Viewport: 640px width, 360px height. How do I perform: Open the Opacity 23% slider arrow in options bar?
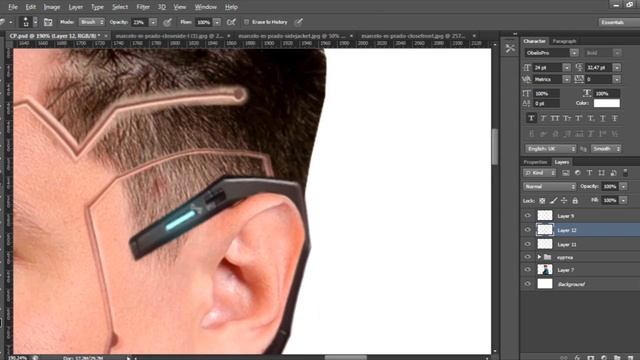pyautogui.click(x=153, y=22)
